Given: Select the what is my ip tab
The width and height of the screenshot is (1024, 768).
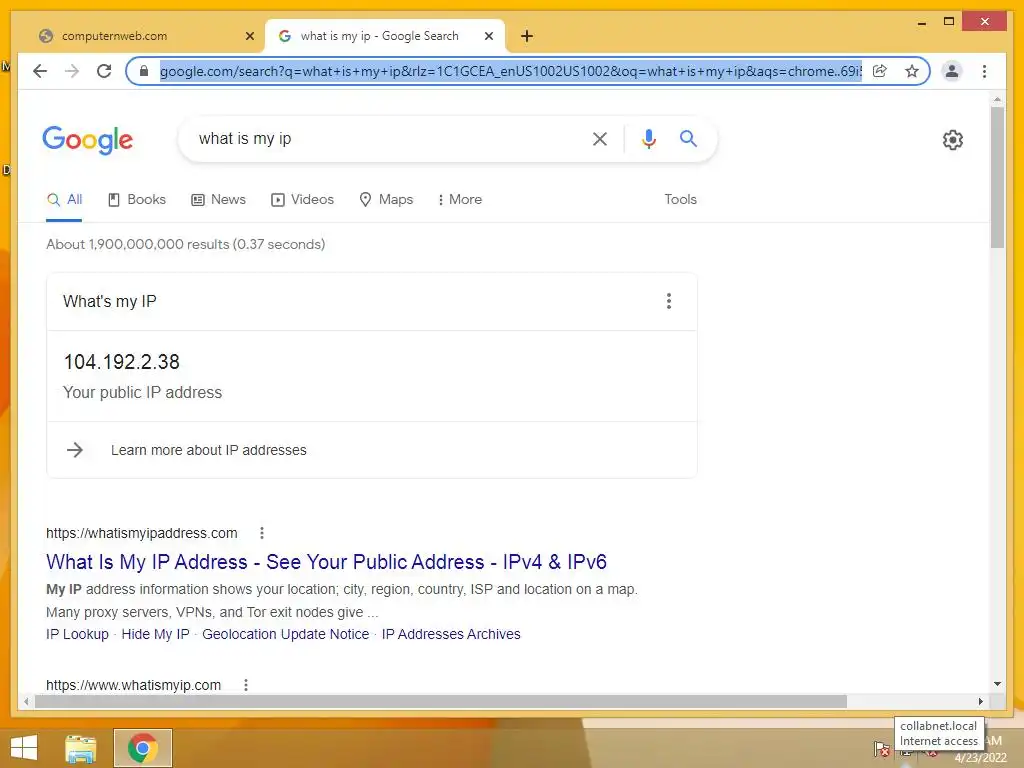Looking at the screenshot, I should click(x=384, y=36).
